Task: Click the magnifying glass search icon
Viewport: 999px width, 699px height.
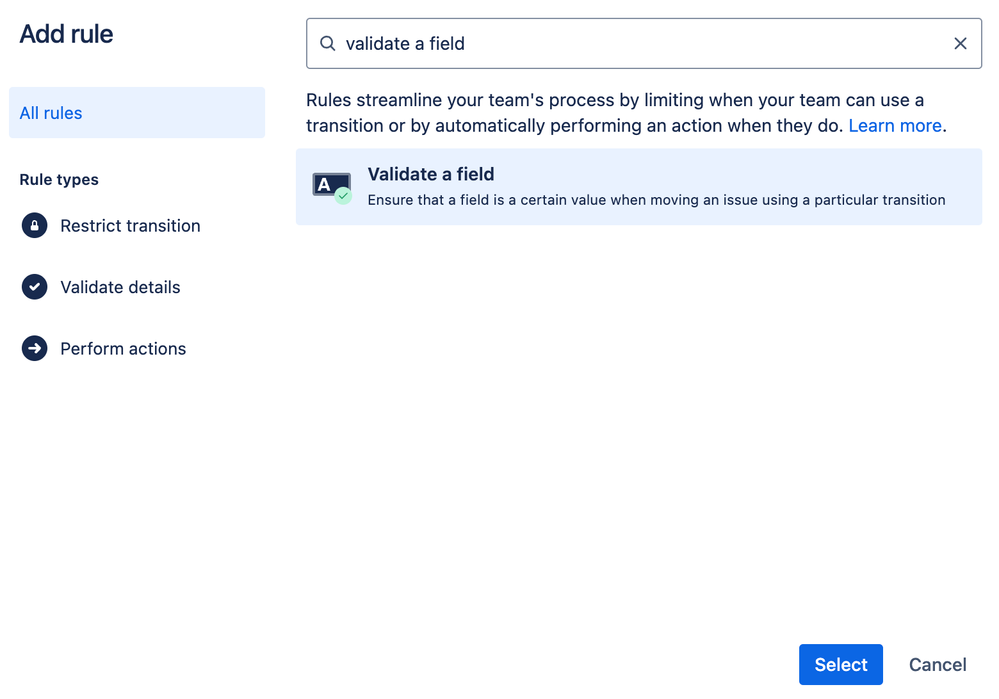Action: pyautogui.click(x=327, y=44)
